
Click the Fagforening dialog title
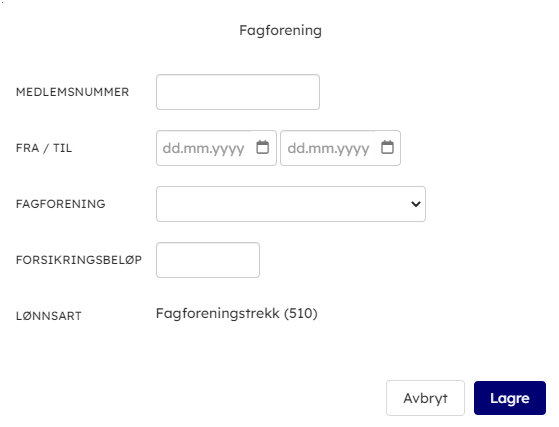(x=281, y=31)
